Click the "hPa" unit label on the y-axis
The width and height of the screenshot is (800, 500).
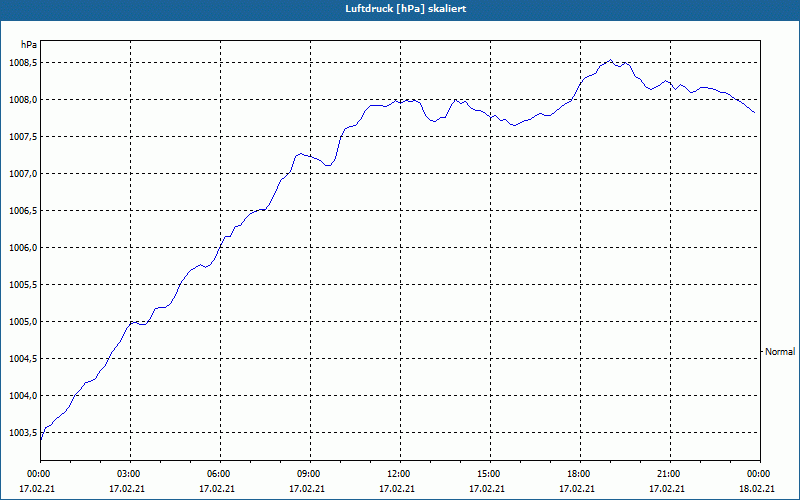coord(29,45)
